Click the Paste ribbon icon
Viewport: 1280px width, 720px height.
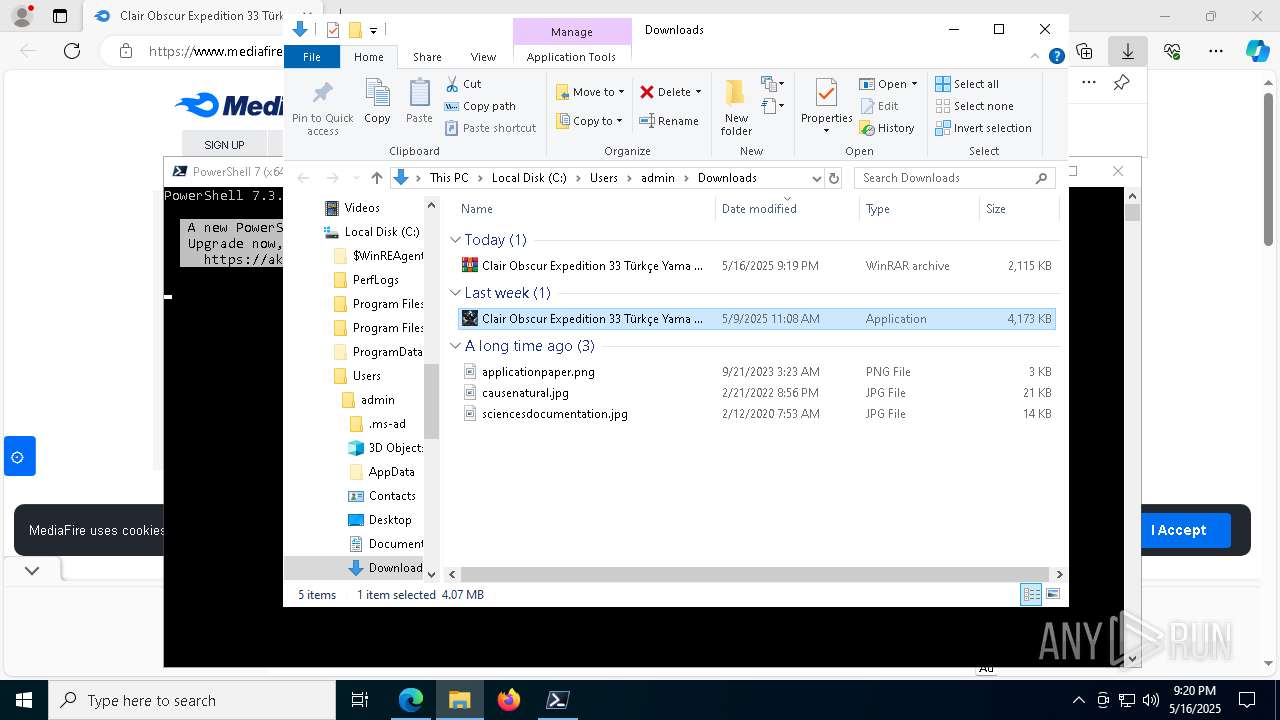419,101
